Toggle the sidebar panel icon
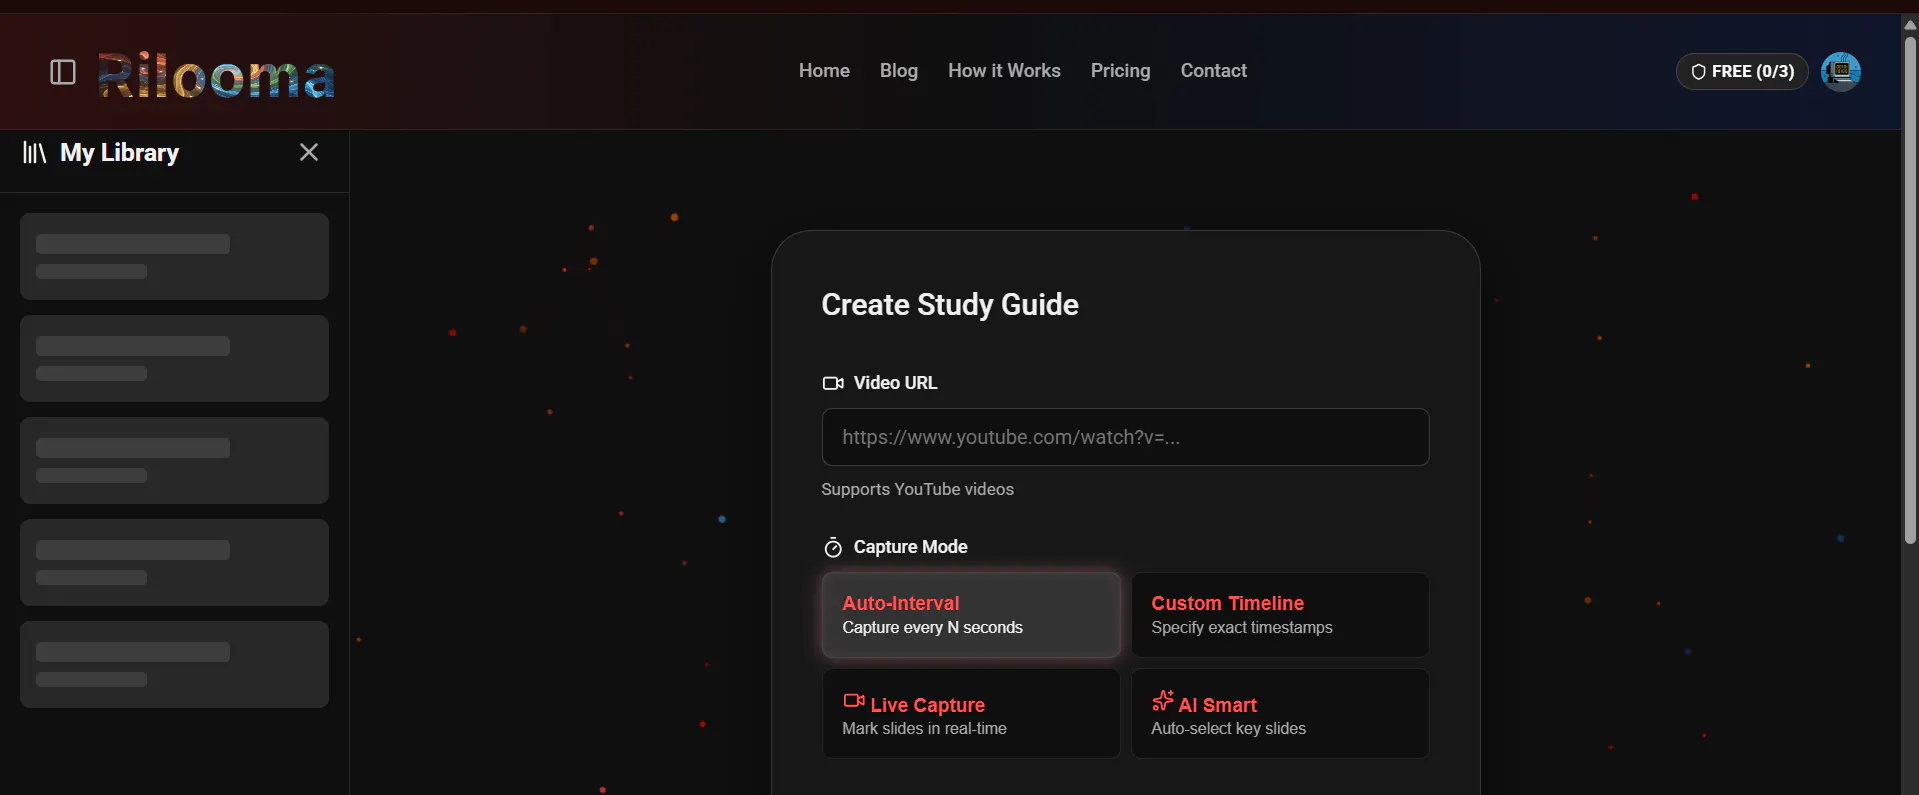 pyautogui.click(x=63, y=72)
